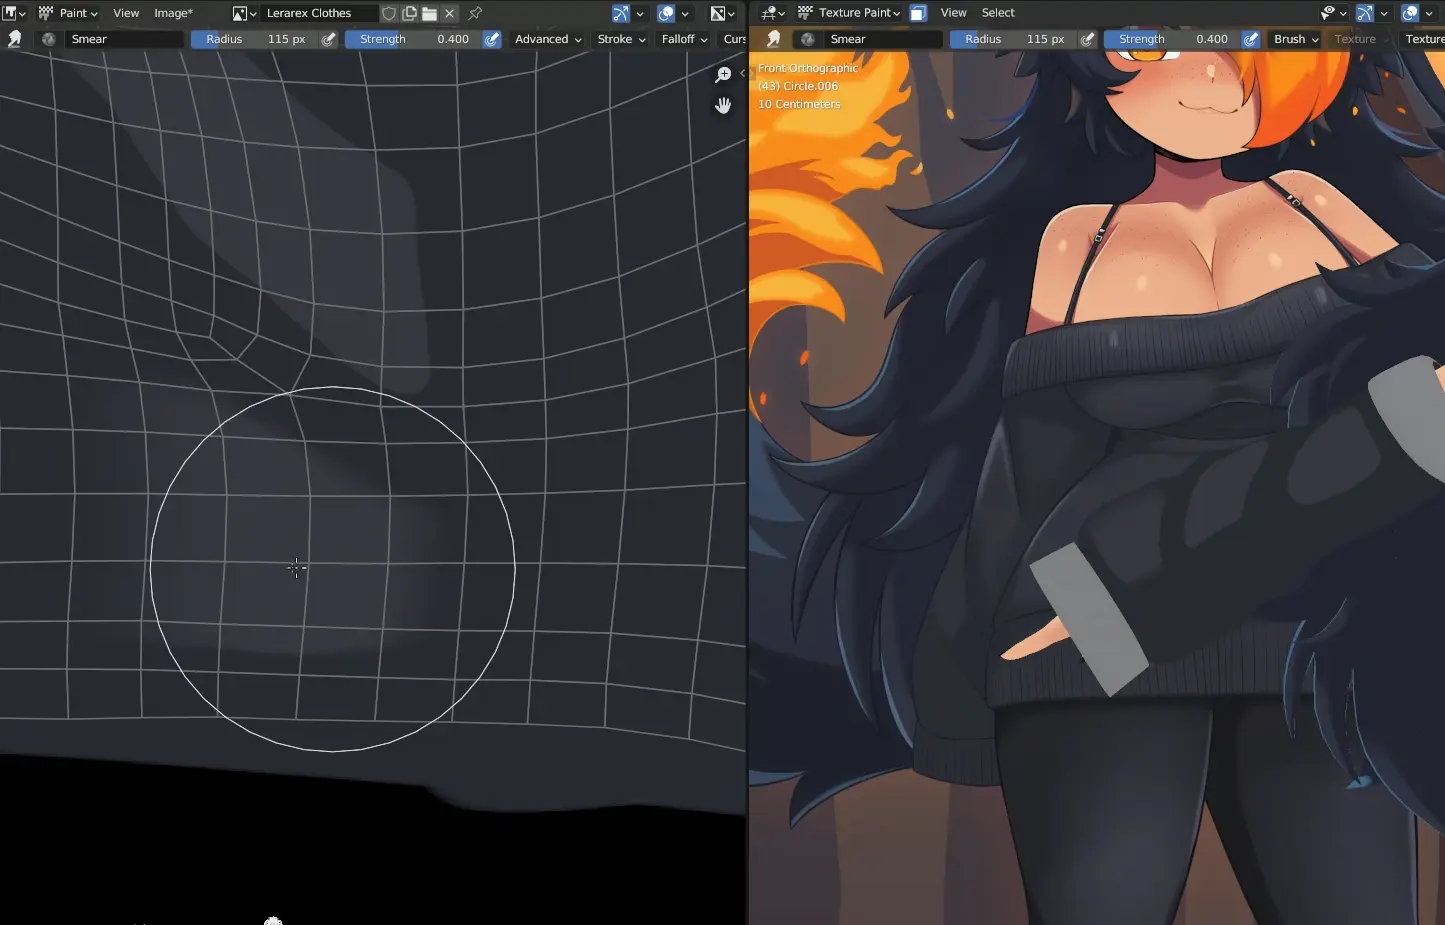Open the Image* menu
1445x925 pixels.
click(173, 13)
